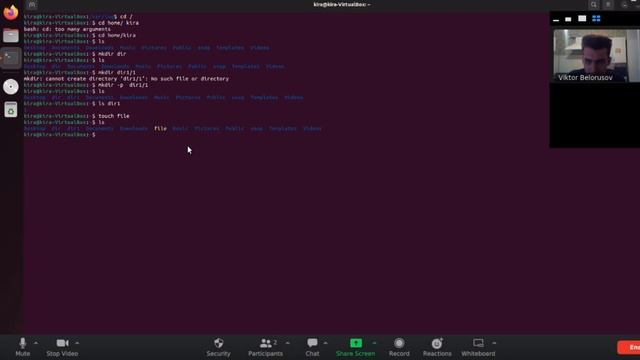This screenshot has height=360, width=640.
Task: Click the terminal search magnifier icon
Action: [x=593, y=5]
